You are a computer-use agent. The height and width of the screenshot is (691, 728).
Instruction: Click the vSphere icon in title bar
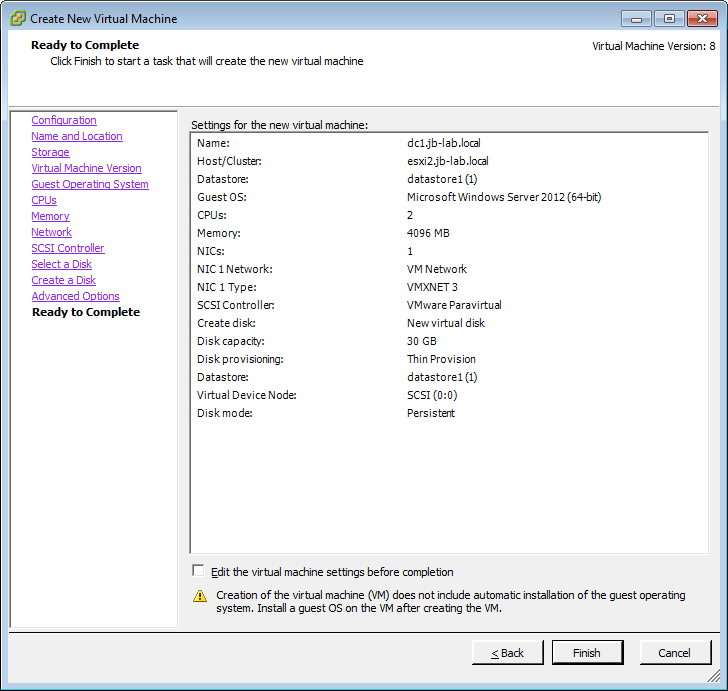pyautogui.click(x=17, y=18)
